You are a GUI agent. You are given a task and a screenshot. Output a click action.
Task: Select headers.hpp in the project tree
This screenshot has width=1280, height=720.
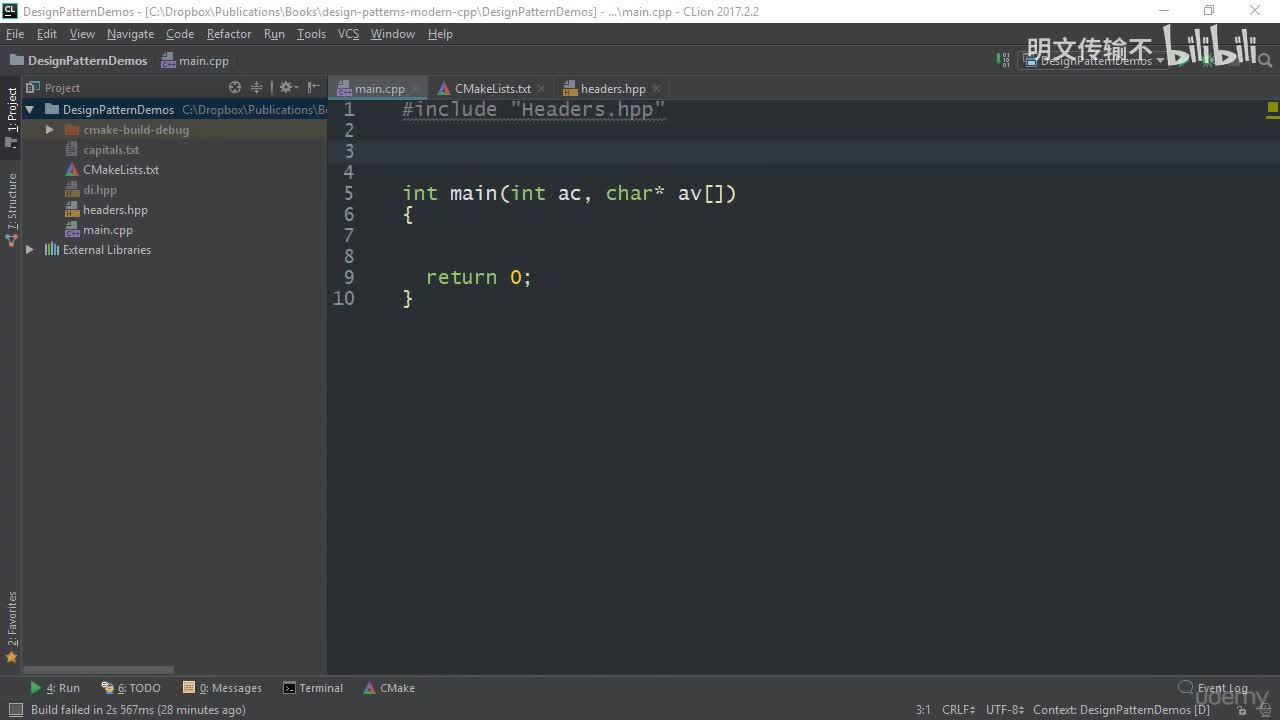tap(115, 210)
